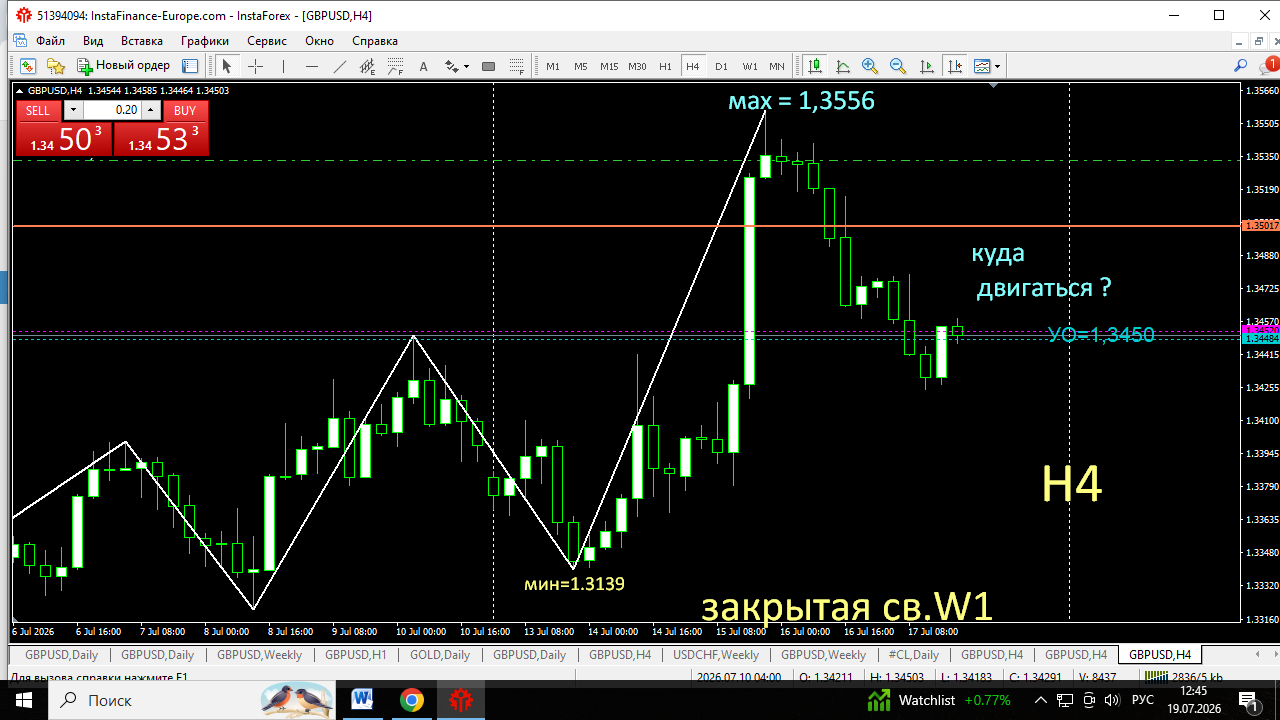The width and height of the screenshot is (1280, 720).
Task: Switch chart to line chart view
Action: pos(843,66)
